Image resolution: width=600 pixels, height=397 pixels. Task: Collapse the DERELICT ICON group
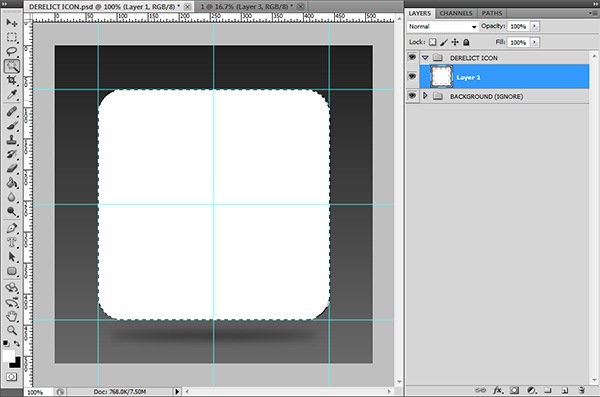click(425, 58)
